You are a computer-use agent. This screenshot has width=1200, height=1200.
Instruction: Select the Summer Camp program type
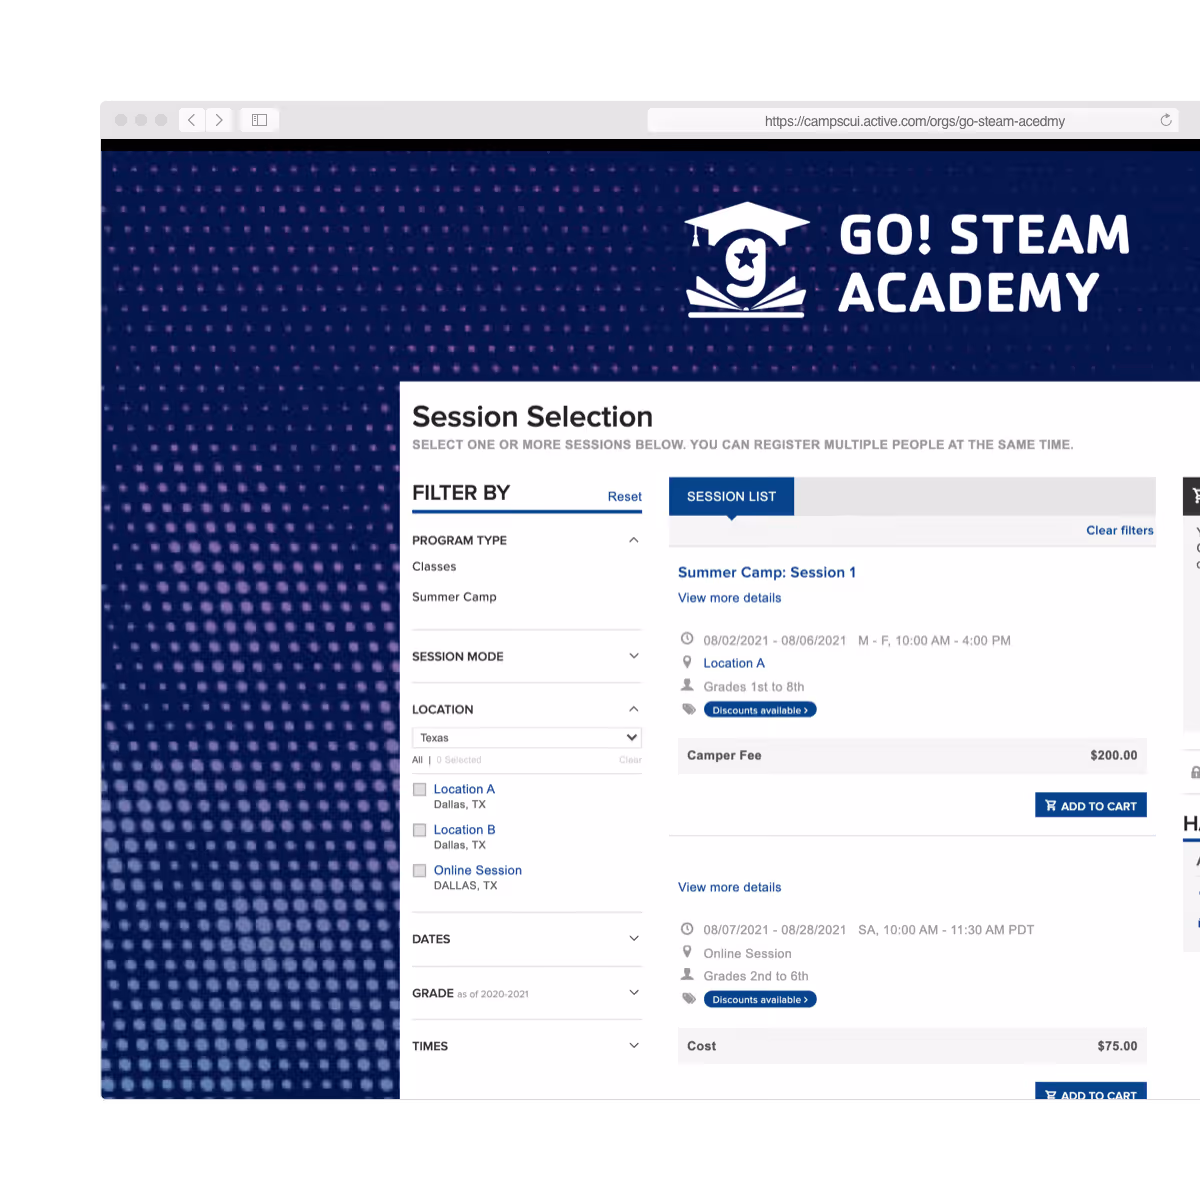click(454, 596)
